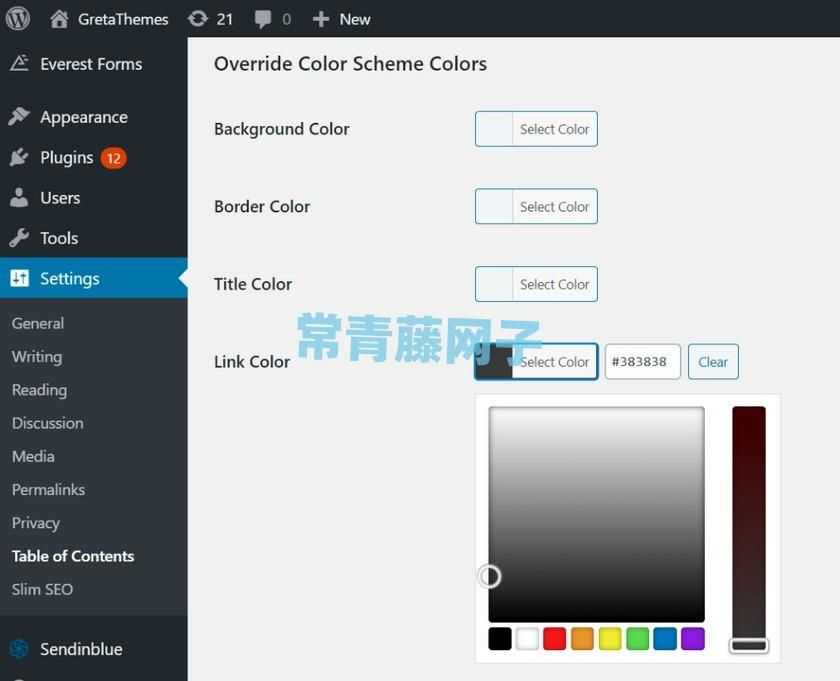Viewport: 840px width, 681px height.
Task: Click the Settings sliders icon
Action: click(x=19, y=278)
